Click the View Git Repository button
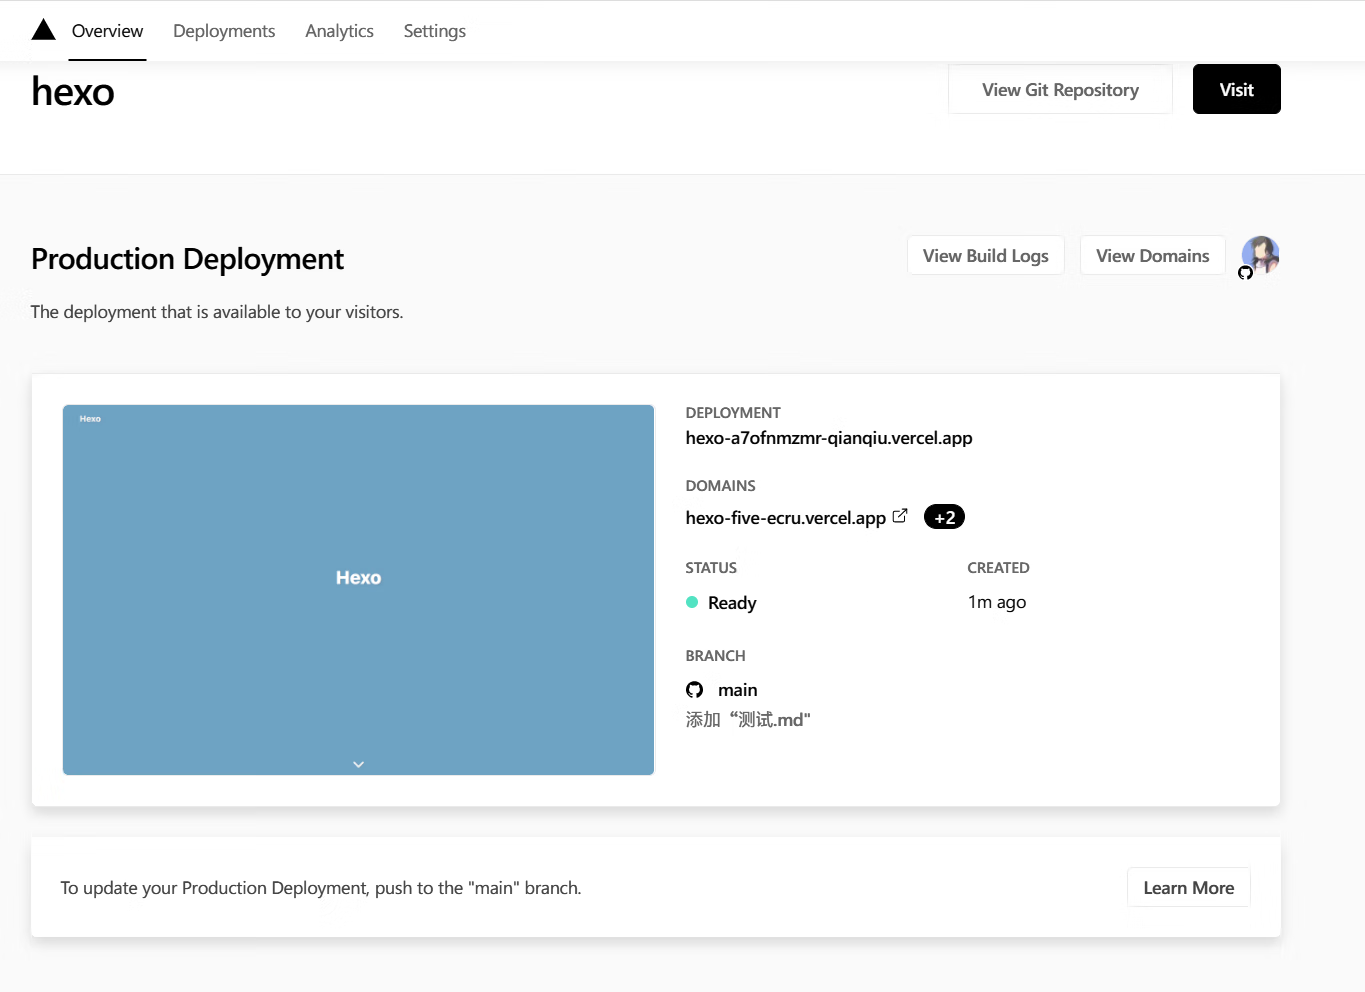 1060,89
